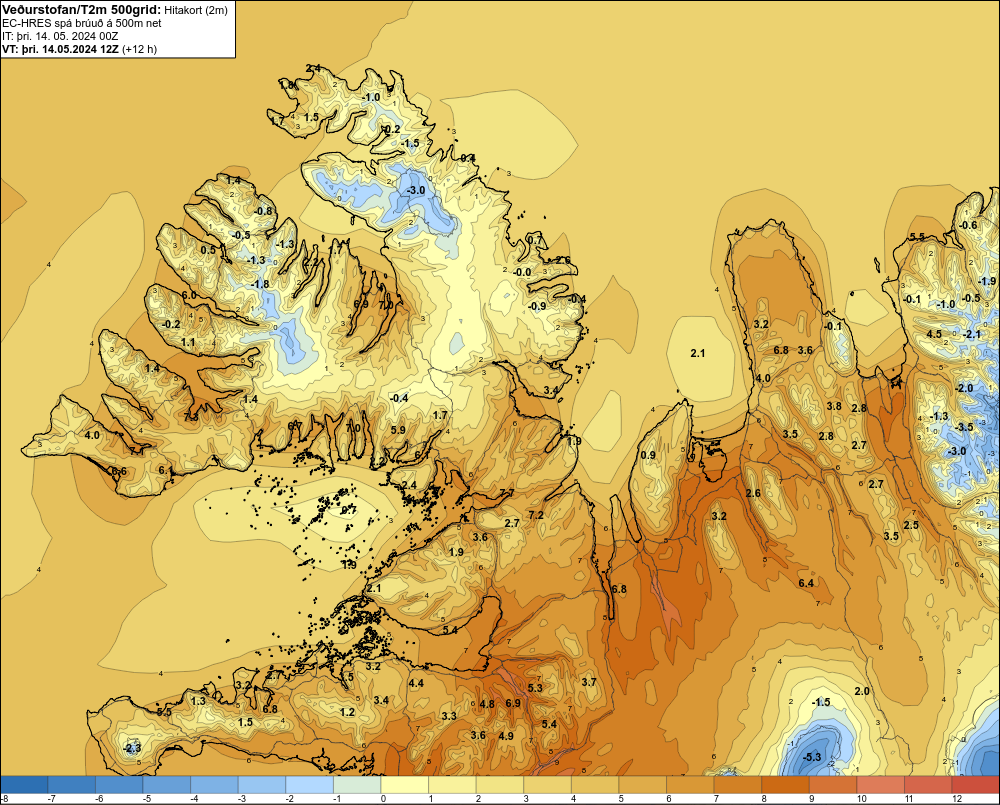Click the 5.3 temperature value
This screenshot has height=805, width=1000.
[x=534, y=688]
